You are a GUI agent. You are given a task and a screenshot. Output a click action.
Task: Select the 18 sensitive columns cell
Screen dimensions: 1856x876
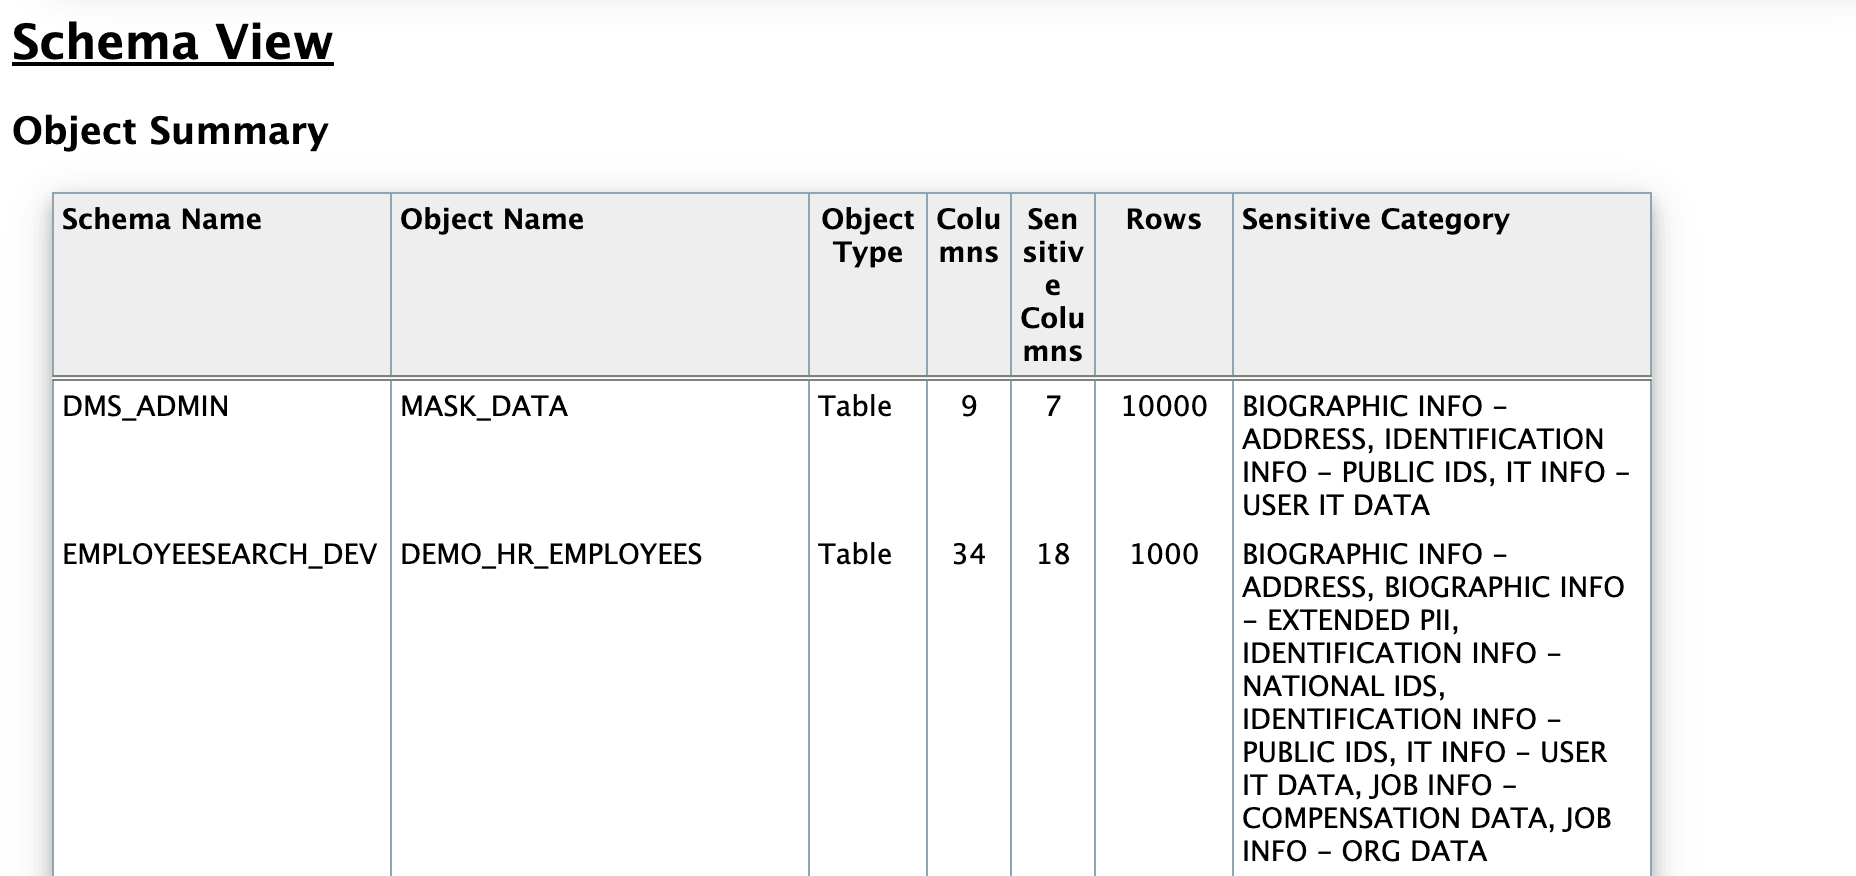pyautogui.click(x=1053, y=554)
